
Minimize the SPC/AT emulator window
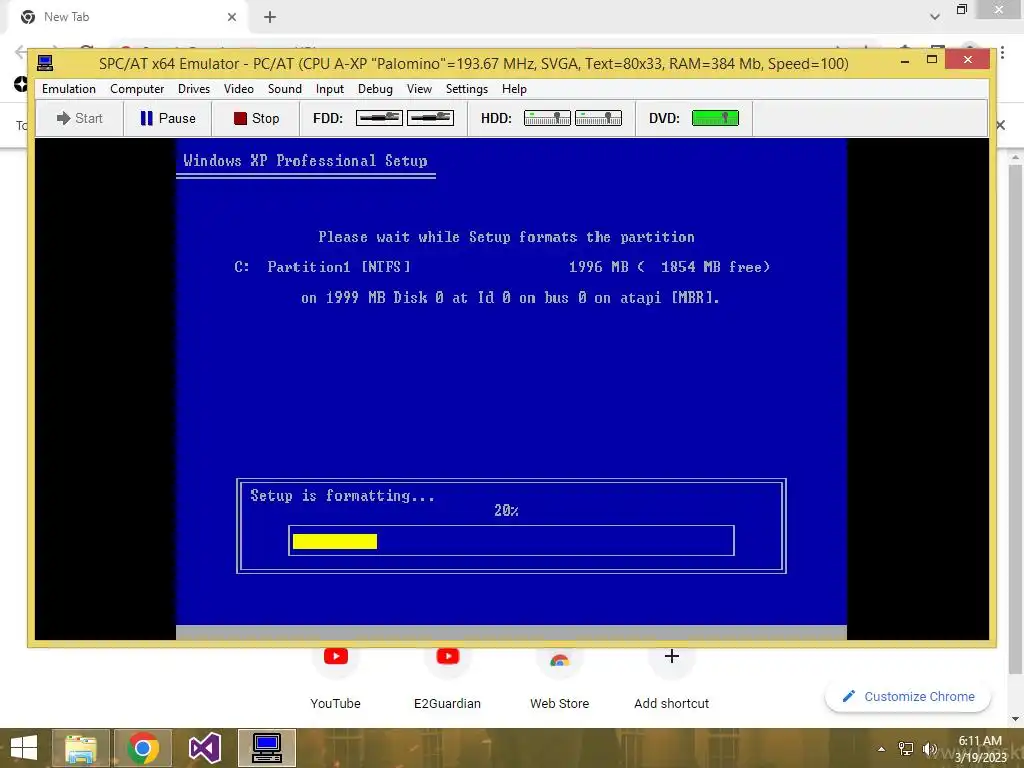(905, 61)
